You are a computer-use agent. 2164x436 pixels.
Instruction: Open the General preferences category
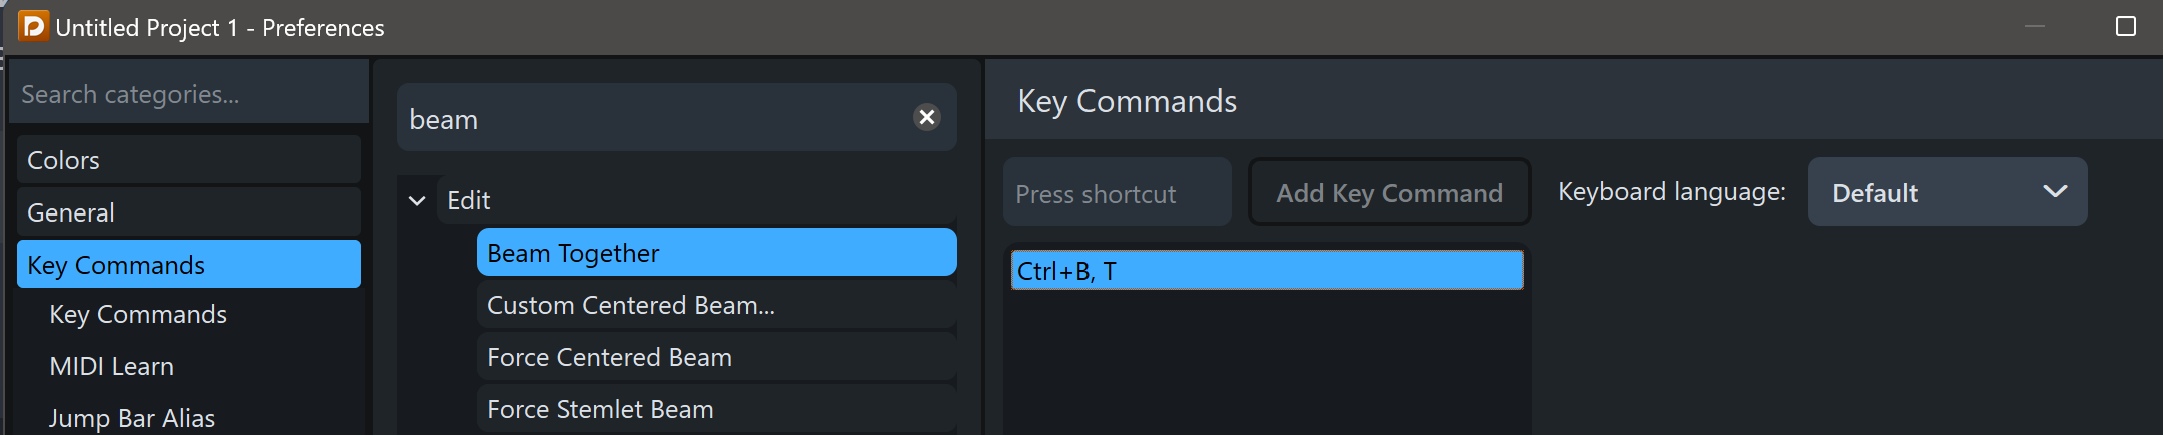(189, 212)
